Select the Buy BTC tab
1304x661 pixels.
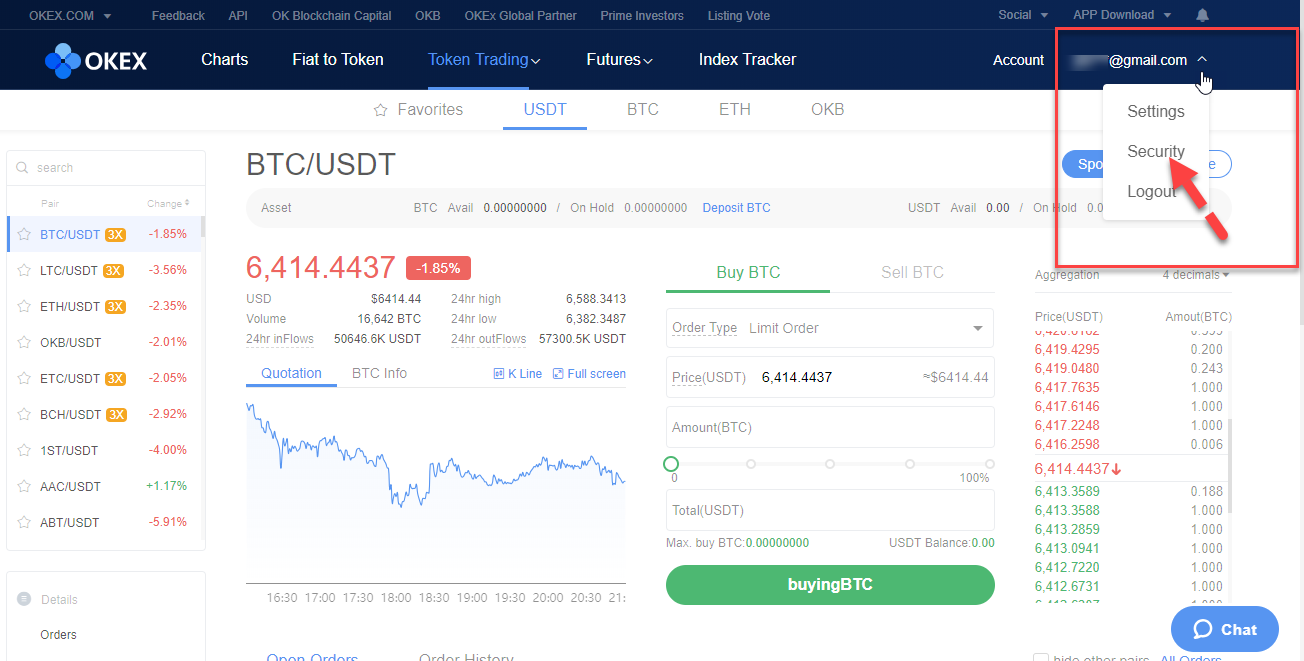pyautogui.click(x=748, y=272)
